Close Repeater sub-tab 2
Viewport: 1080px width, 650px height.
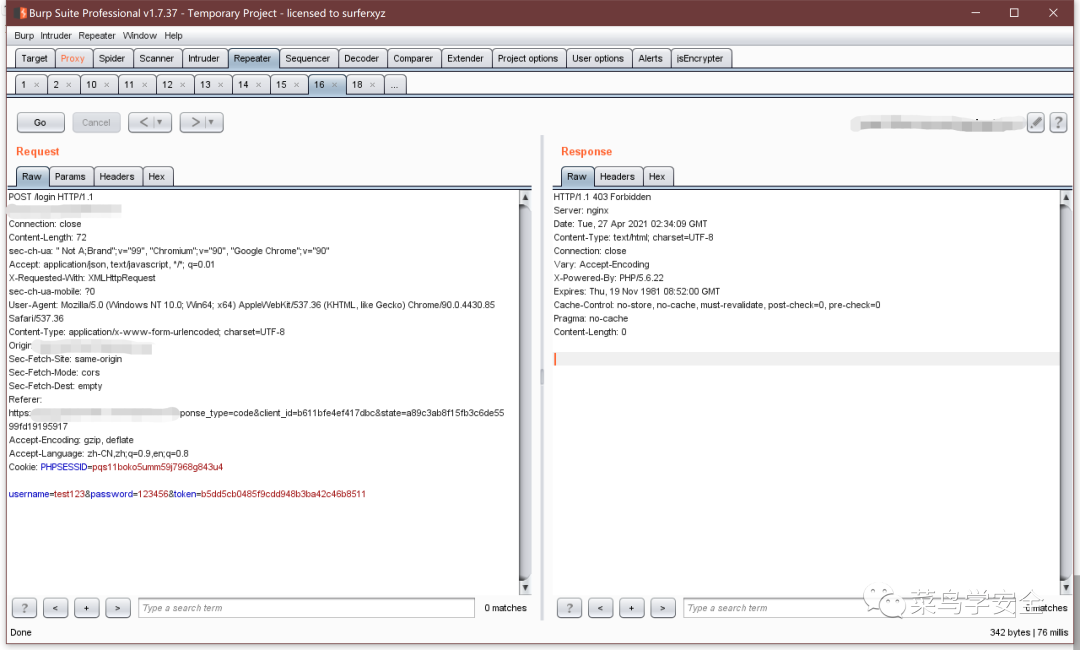(x=68, y=85)
